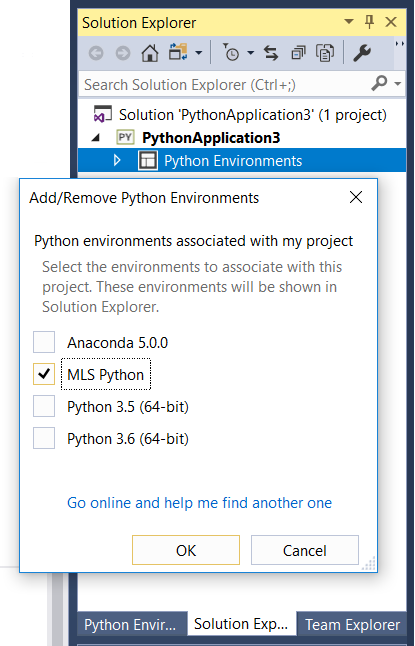Click the Cancel button
Screen dimensions: 415x646
tap(305, 550)
